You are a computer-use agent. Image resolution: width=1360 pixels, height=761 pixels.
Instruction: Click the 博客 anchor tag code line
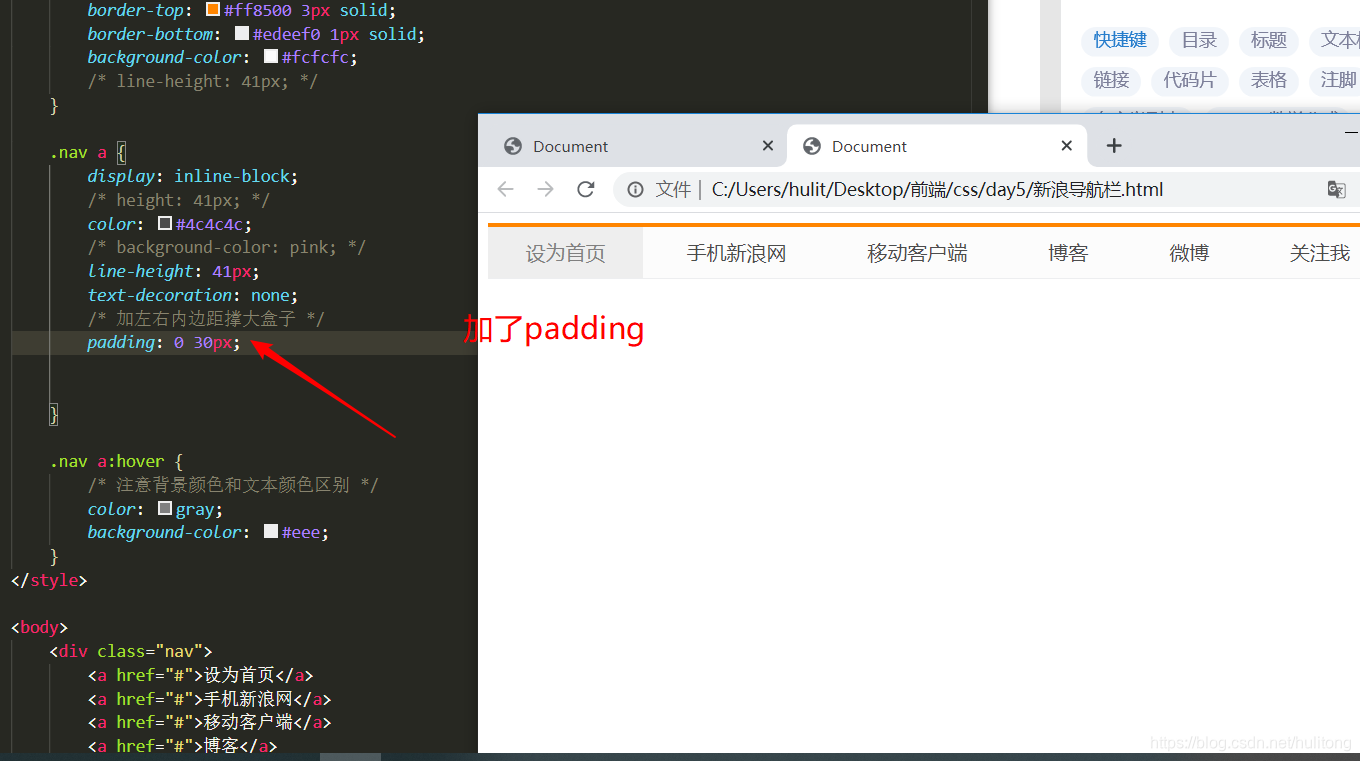182,746
